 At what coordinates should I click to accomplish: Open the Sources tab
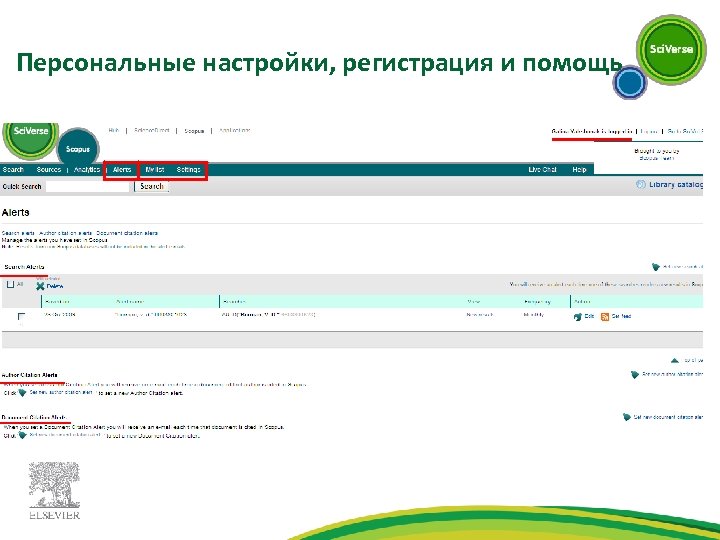pos(49,169)
